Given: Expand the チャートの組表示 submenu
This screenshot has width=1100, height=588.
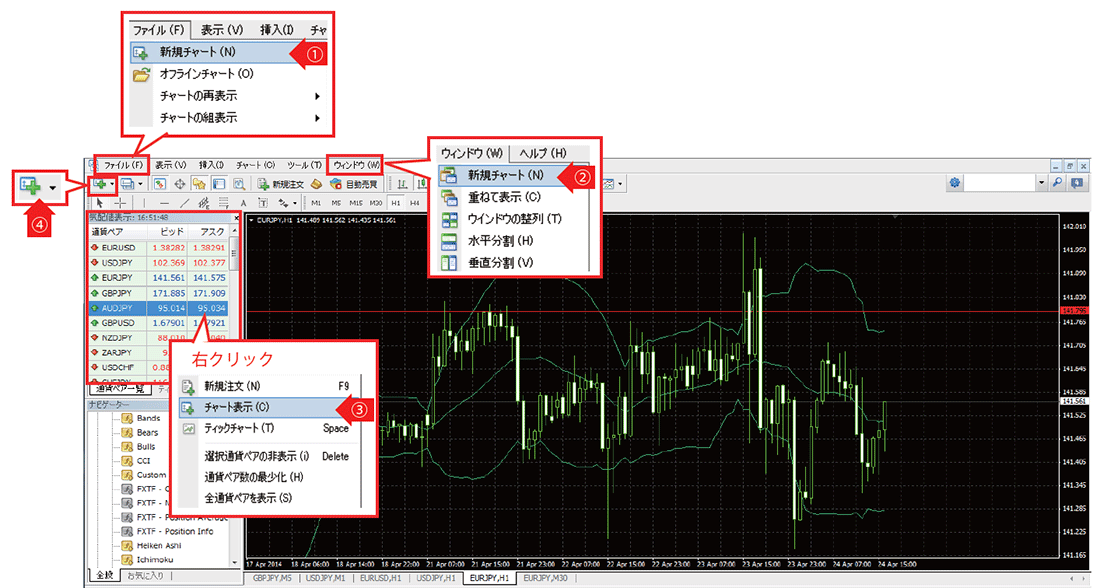Looking at the screenshot, I should (317, 118).
